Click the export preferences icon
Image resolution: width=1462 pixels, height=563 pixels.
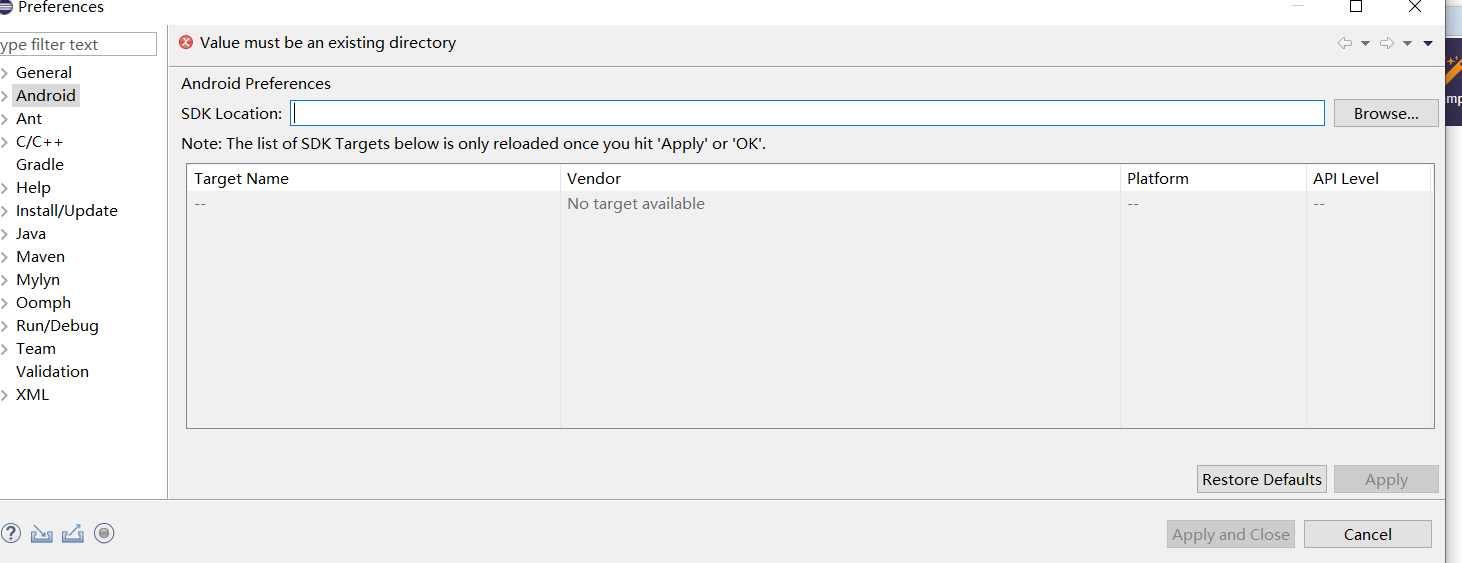tap(72, 534)
